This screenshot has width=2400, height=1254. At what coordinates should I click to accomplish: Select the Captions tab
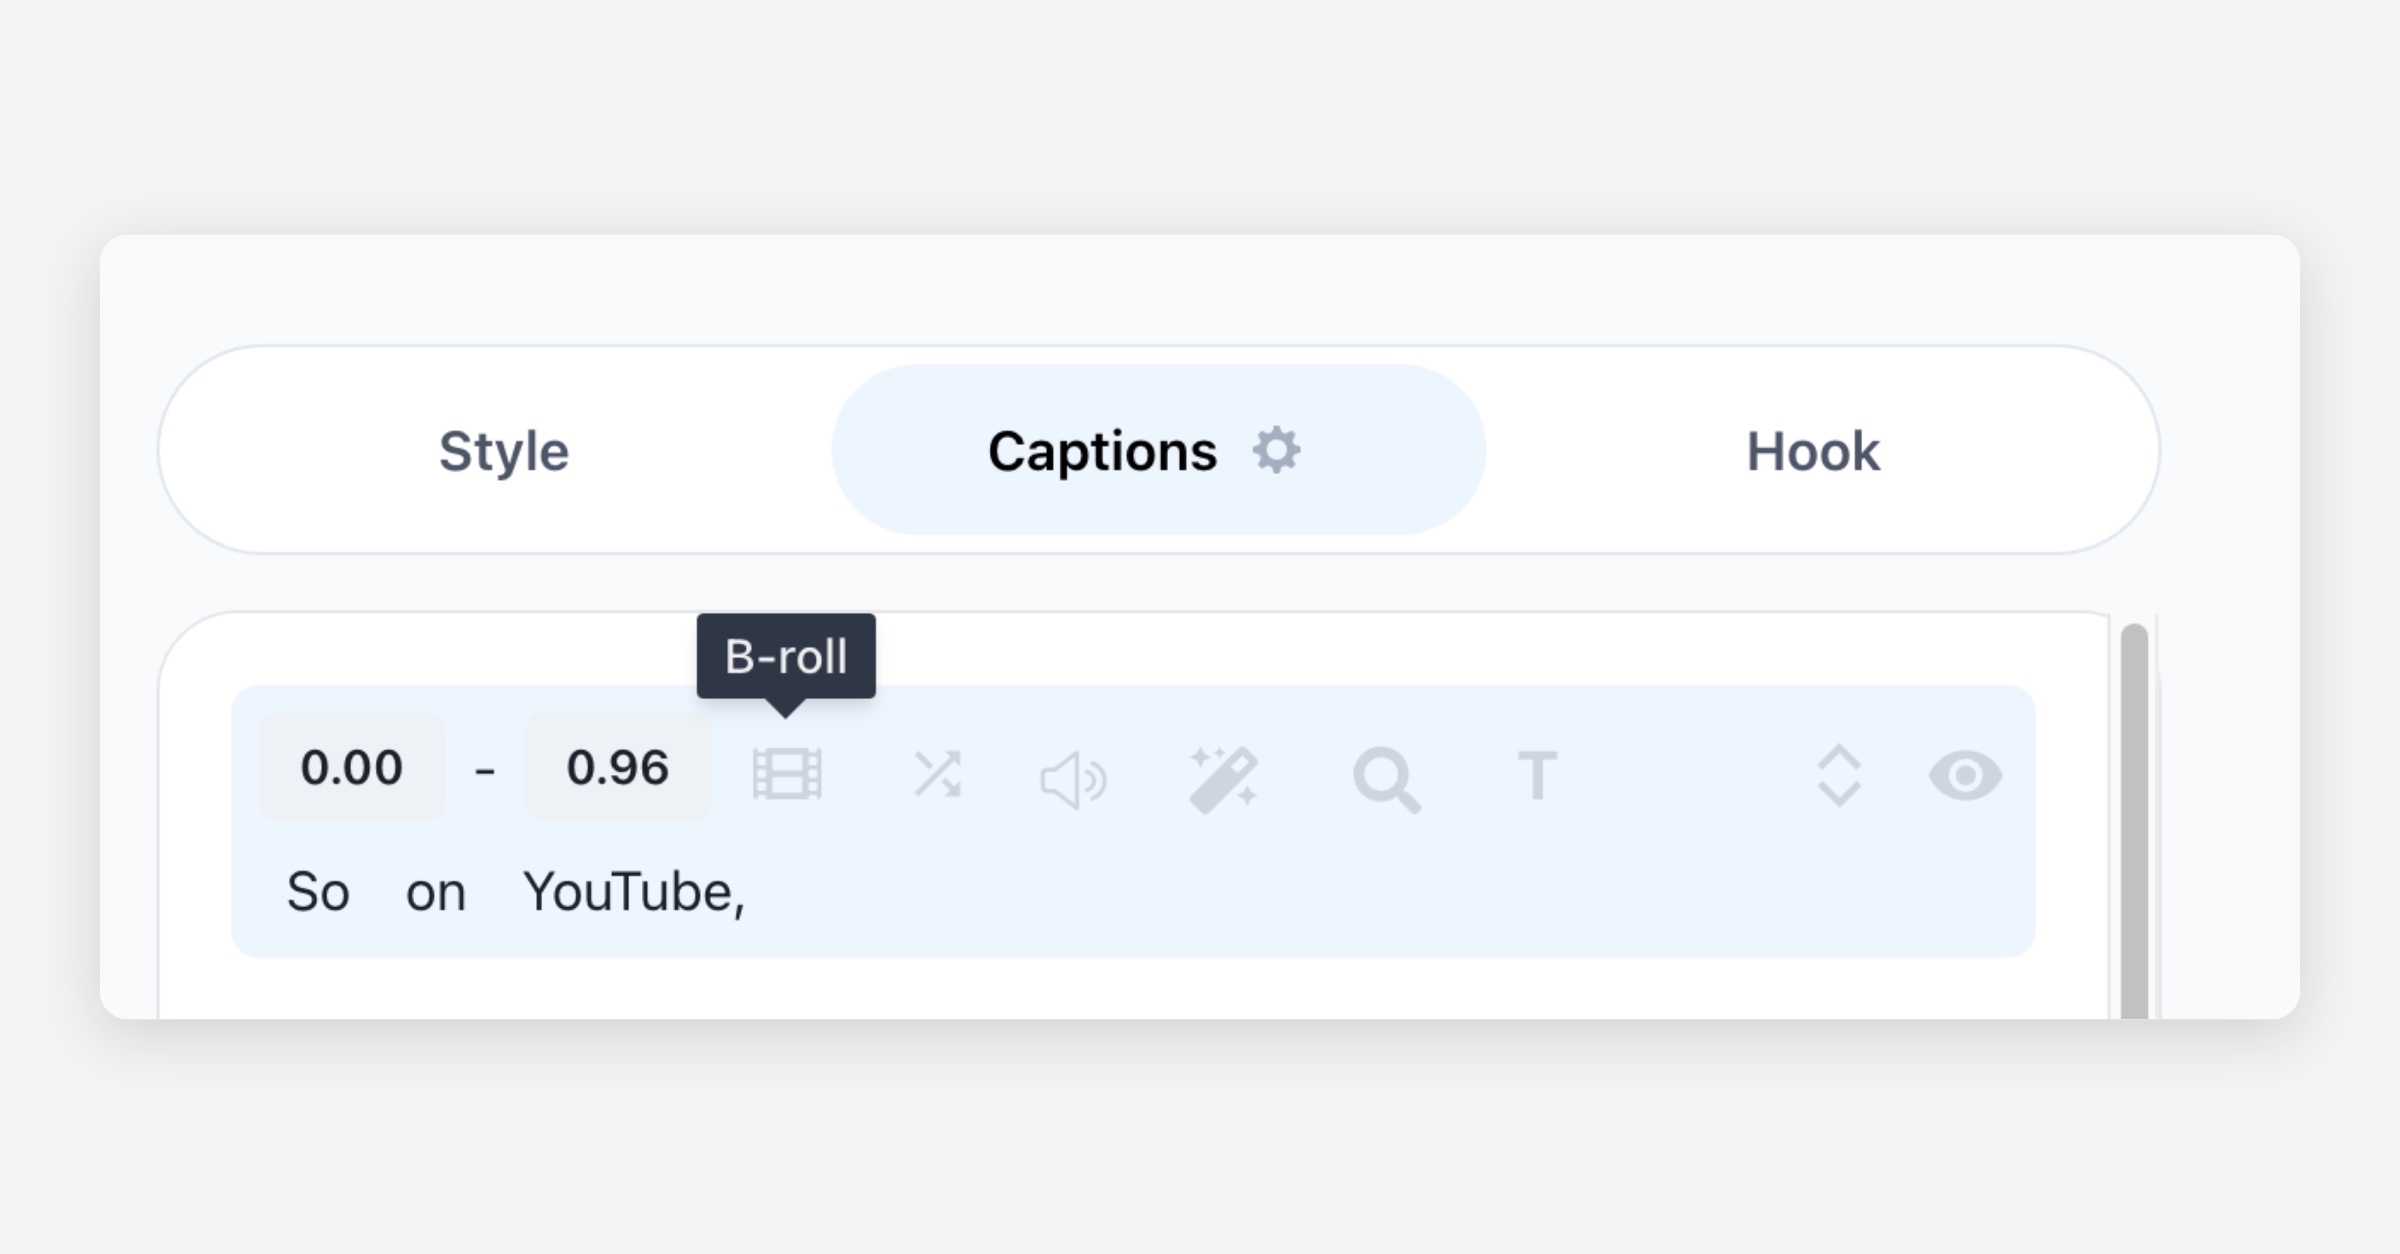(x=1102, y=451)
